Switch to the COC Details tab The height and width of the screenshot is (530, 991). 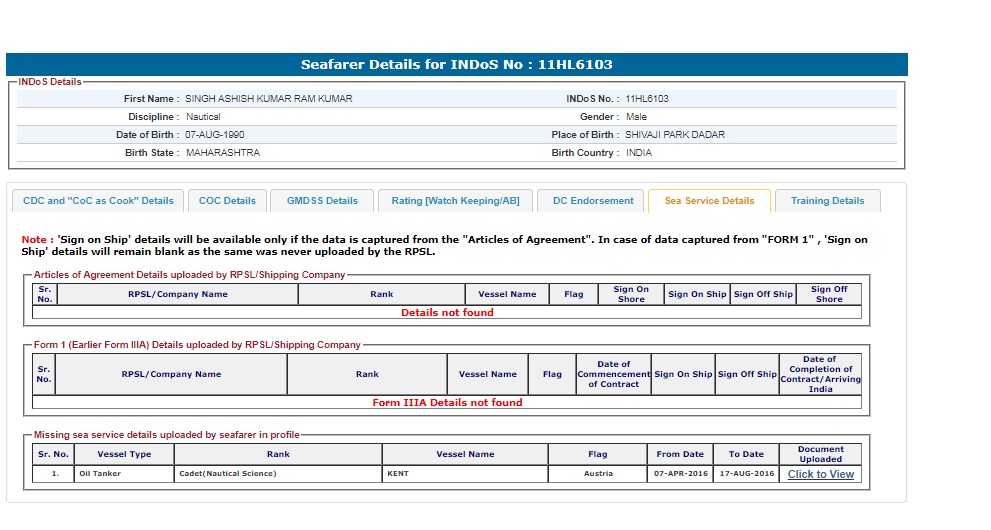pos(227,201)
